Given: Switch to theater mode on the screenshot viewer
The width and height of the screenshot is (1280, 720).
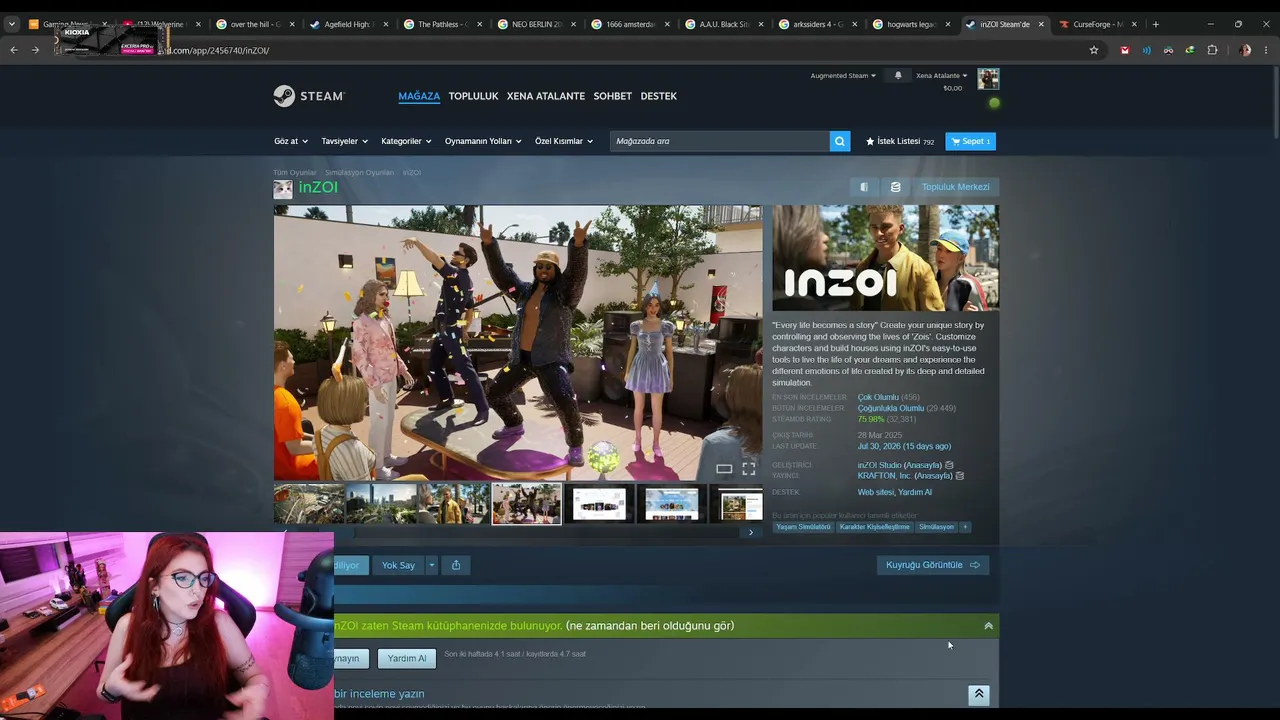Looking at the screenshot, I should [x=724, y=468].
